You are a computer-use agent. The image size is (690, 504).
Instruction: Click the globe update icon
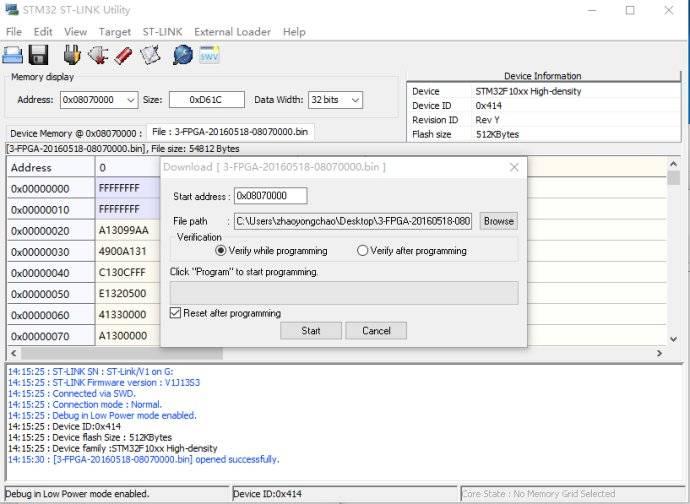(183, 55)
